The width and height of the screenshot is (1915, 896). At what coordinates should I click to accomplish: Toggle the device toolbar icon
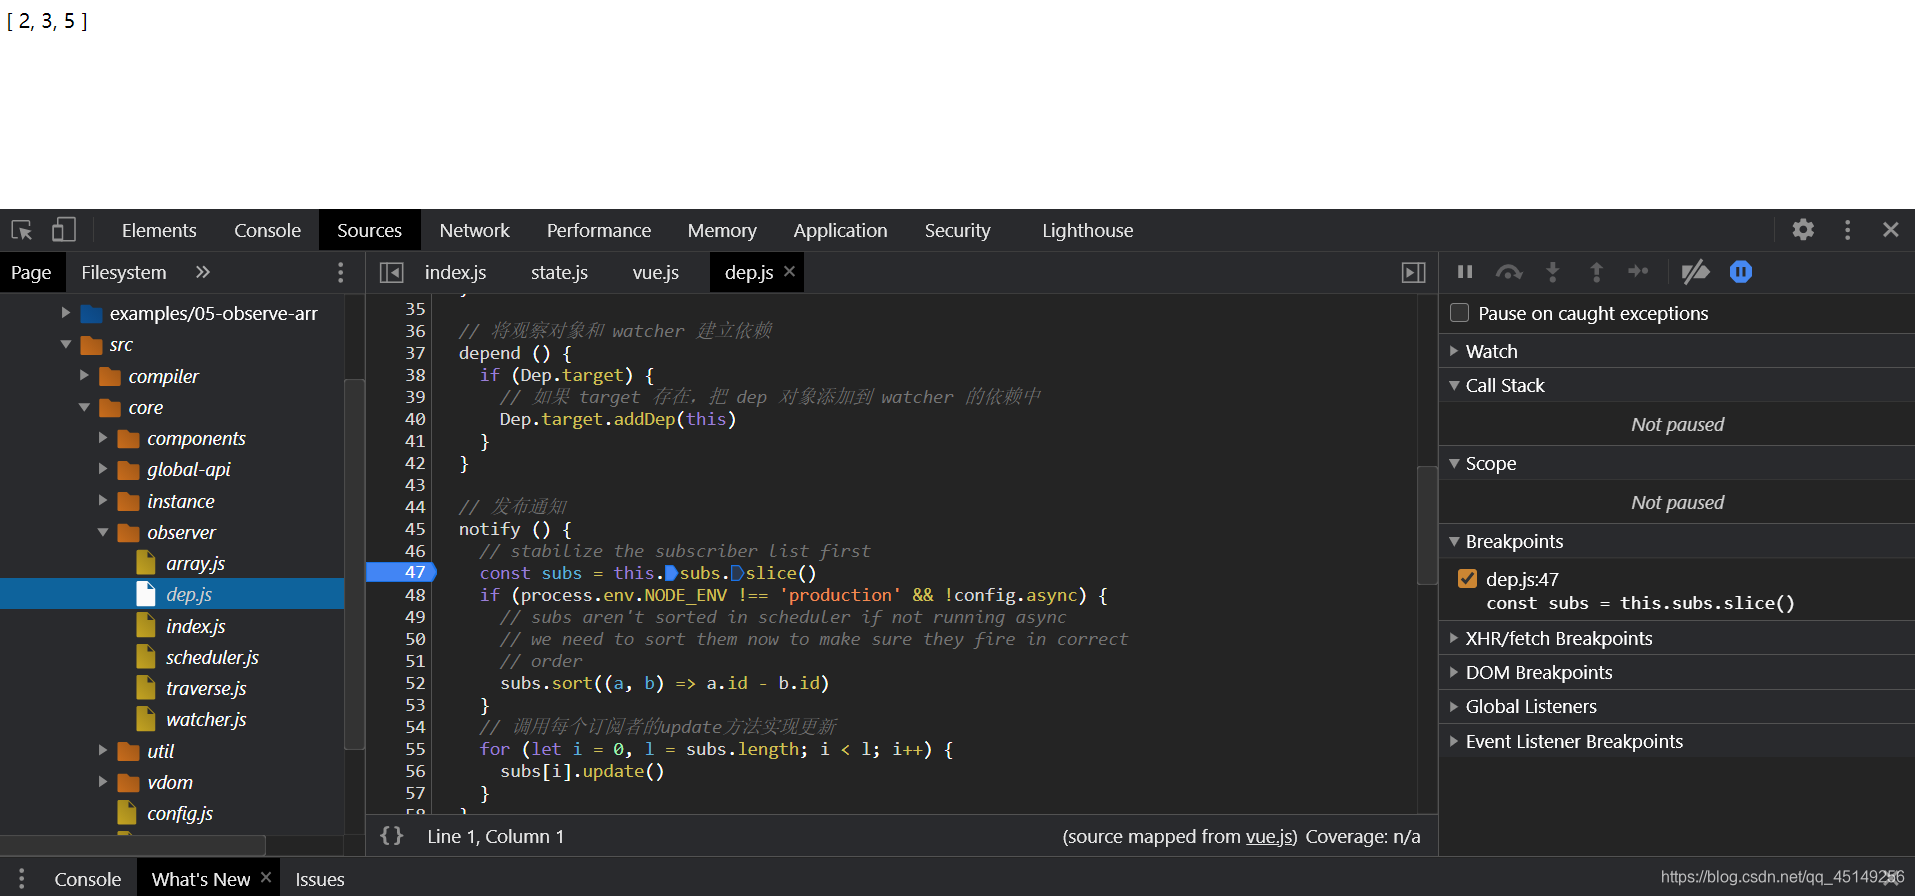tap(64, 230)
